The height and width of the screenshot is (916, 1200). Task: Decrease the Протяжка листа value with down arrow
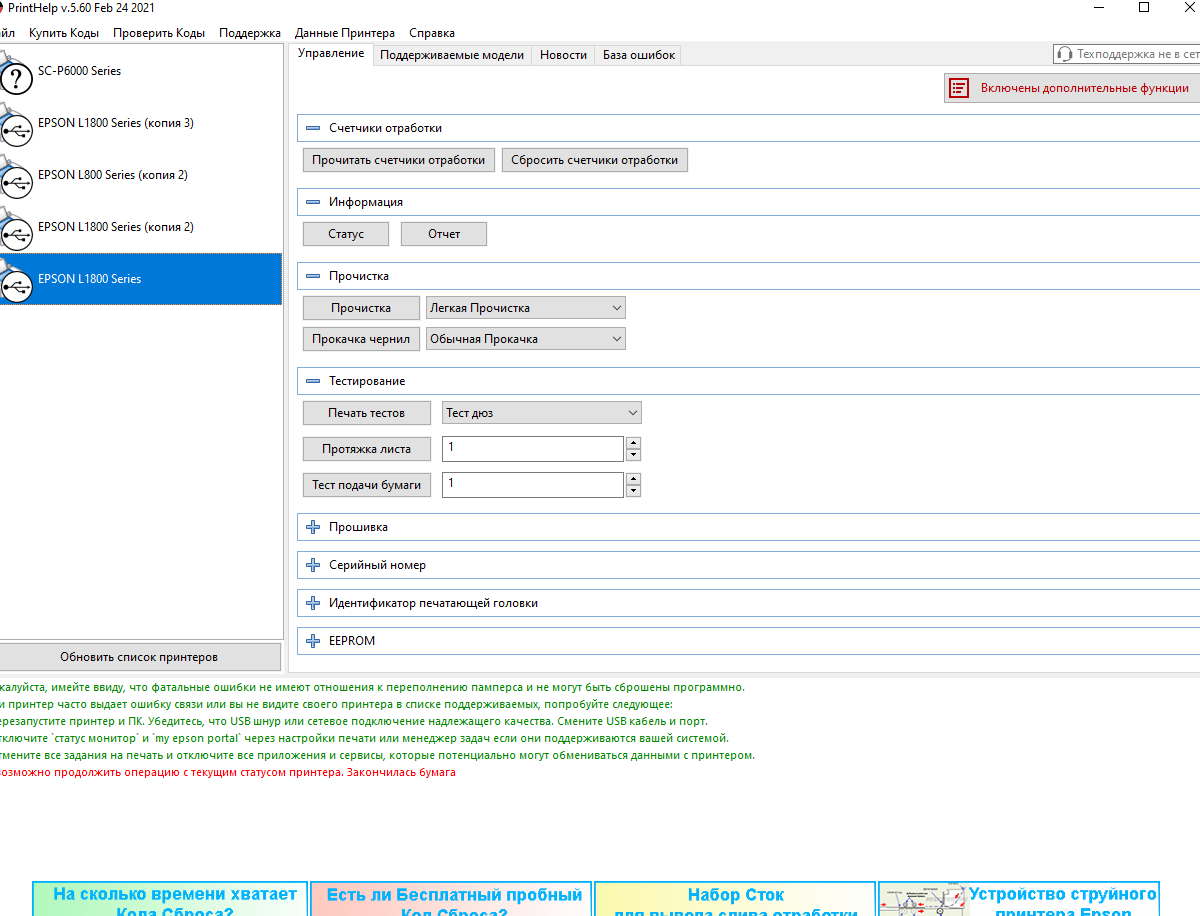633,455
